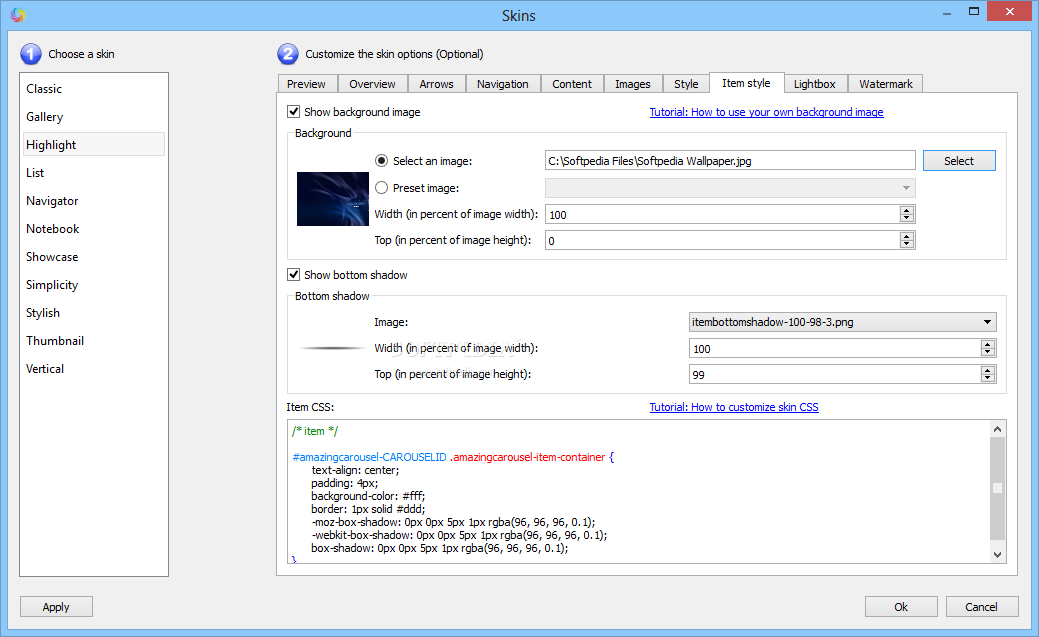Open the Arrows tab
This screenshot has height=637, width=1039.
[437, 84]
